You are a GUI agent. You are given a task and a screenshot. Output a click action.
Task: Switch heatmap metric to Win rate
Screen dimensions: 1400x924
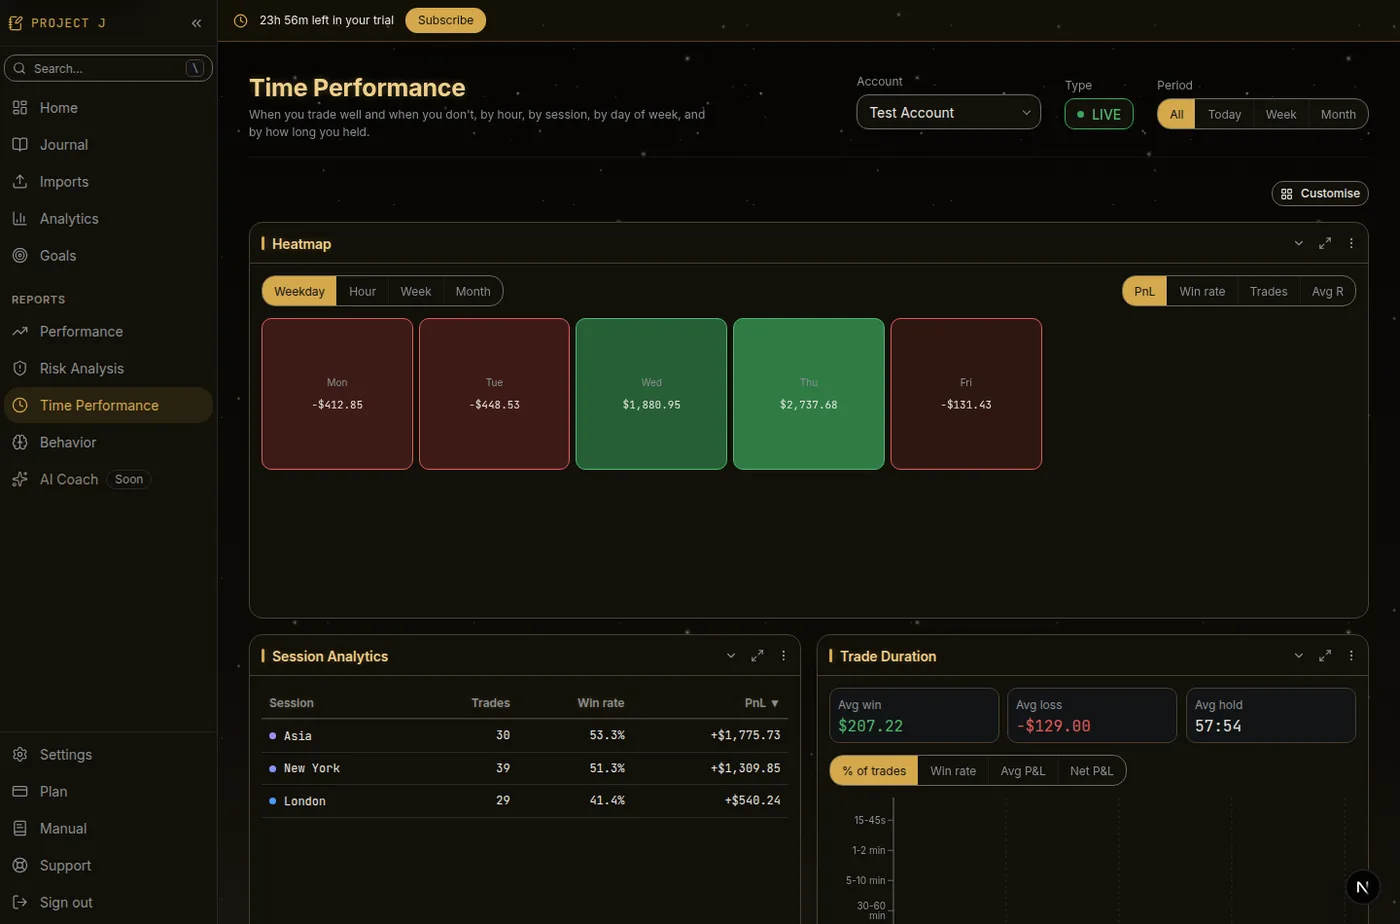point(1202,291)
